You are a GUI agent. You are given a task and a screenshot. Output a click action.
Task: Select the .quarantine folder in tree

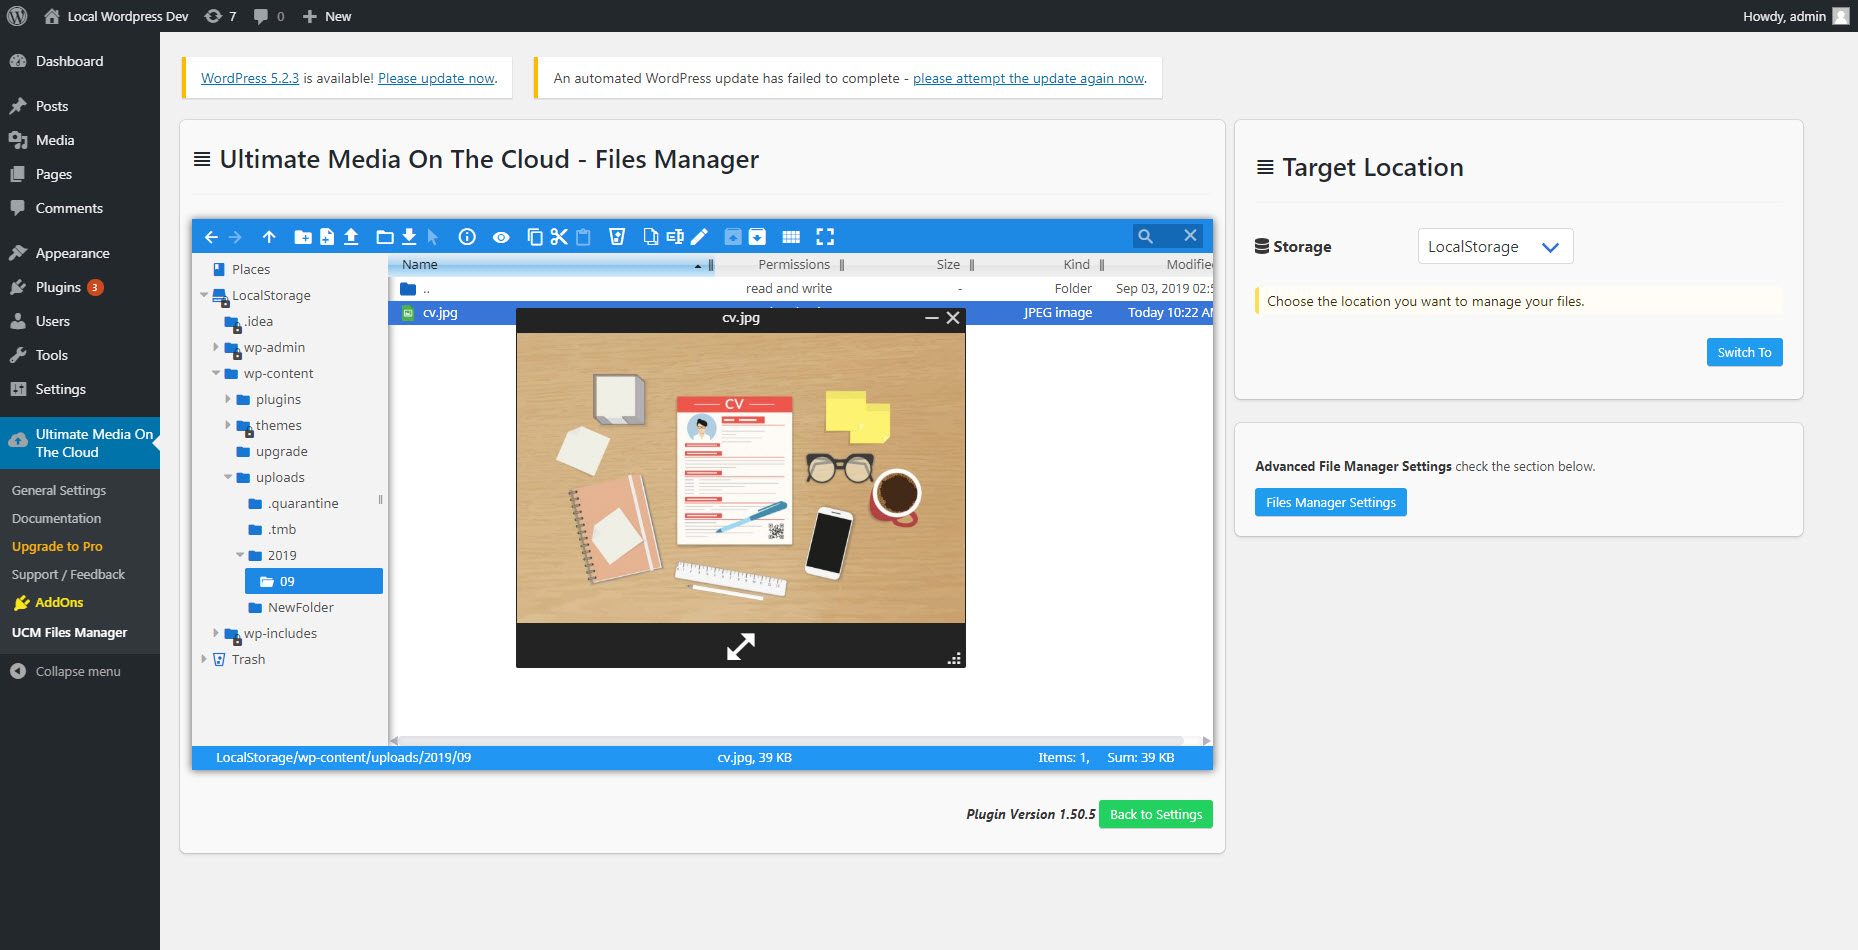303,503
